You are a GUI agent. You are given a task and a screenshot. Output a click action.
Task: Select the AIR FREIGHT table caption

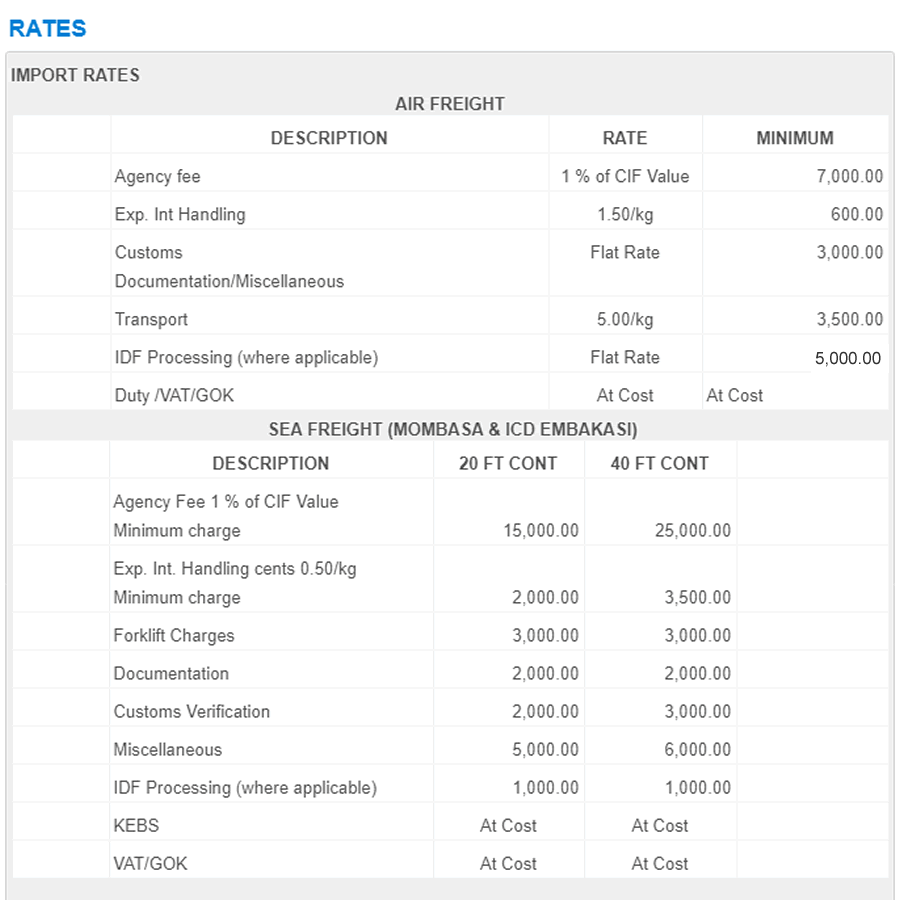[x=449, y=104]
